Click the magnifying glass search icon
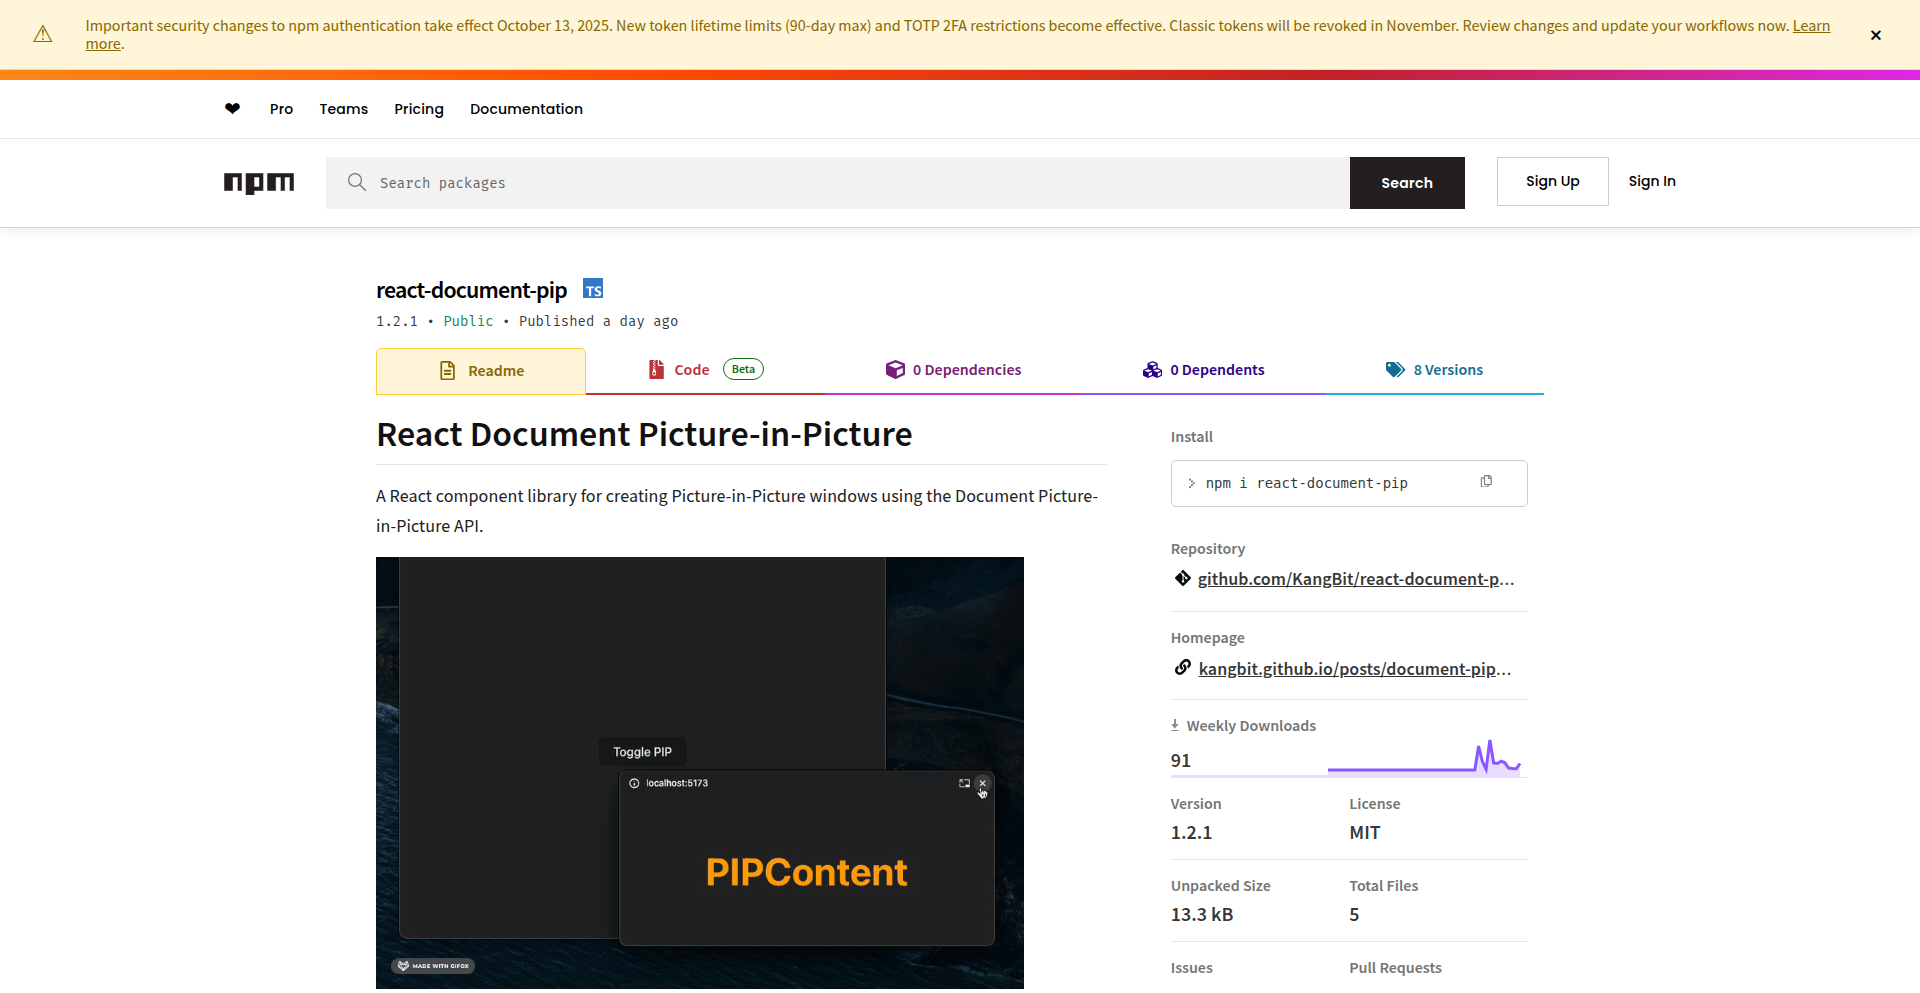 pos(356,182)
